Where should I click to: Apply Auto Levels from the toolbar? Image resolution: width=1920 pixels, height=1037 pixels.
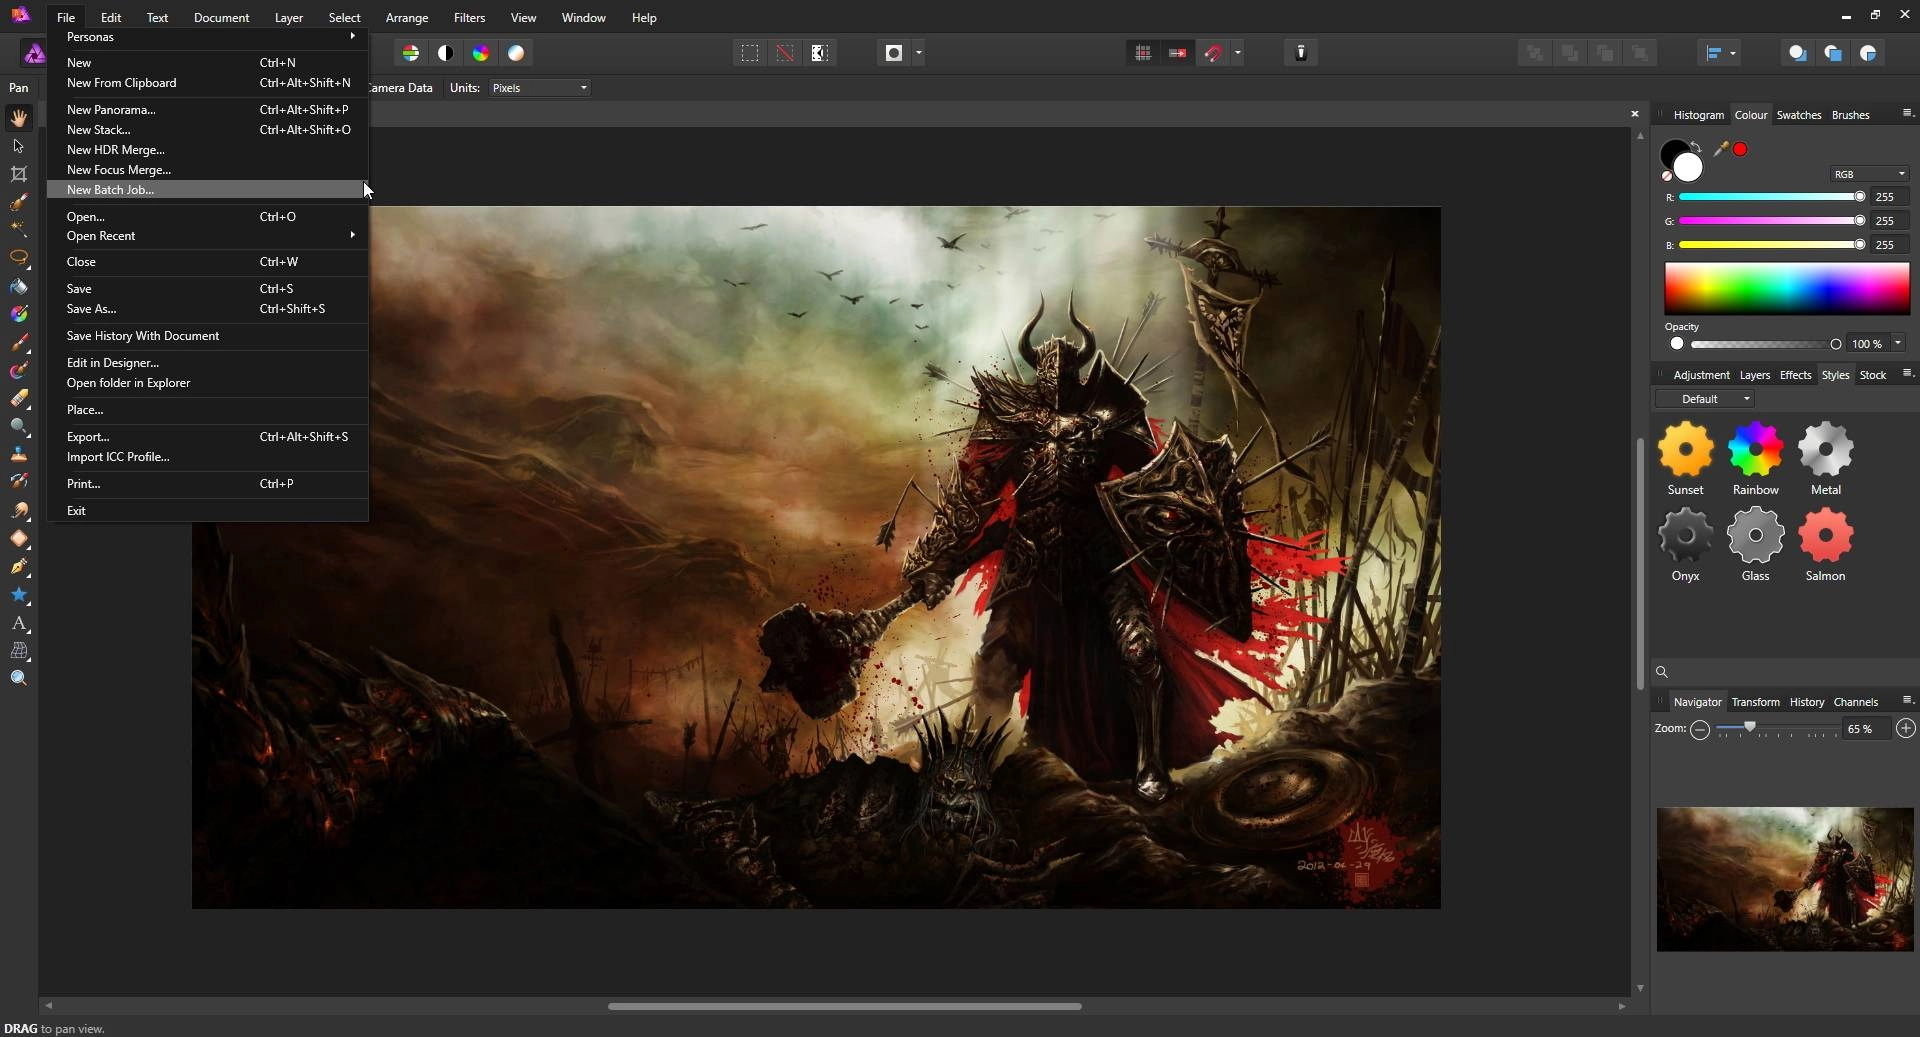[x=411, y=53]
